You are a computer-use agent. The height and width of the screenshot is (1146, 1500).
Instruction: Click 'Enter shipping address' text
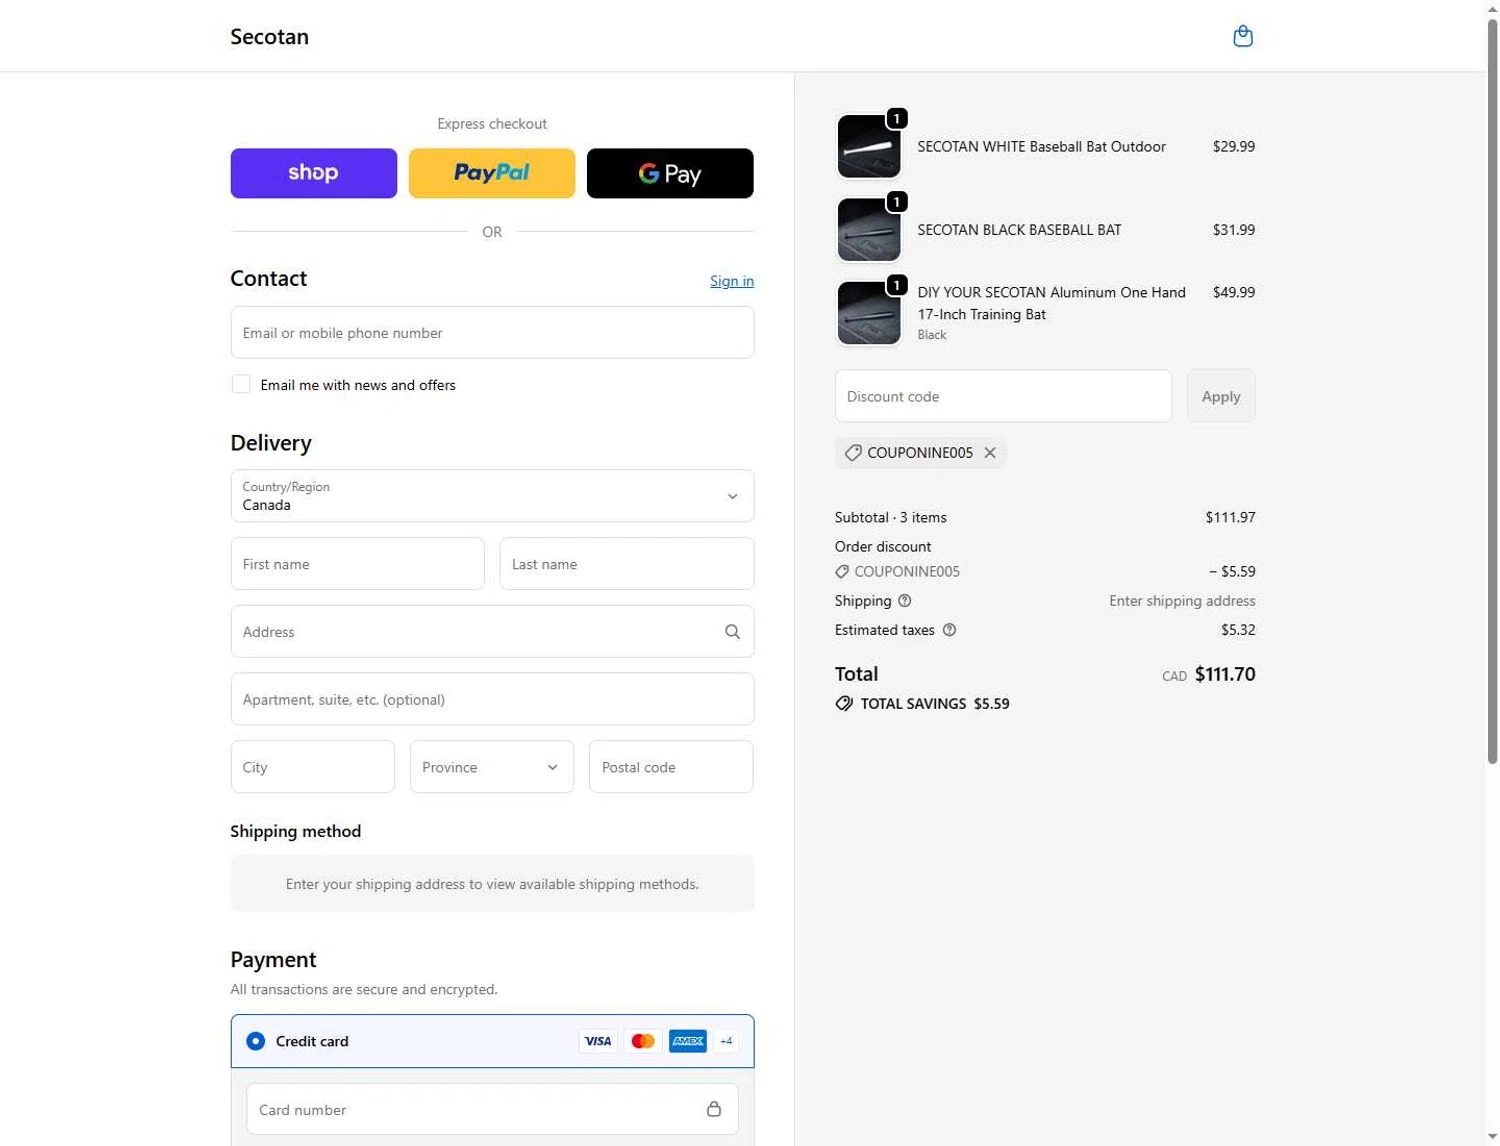click(x=1182, y=601)
